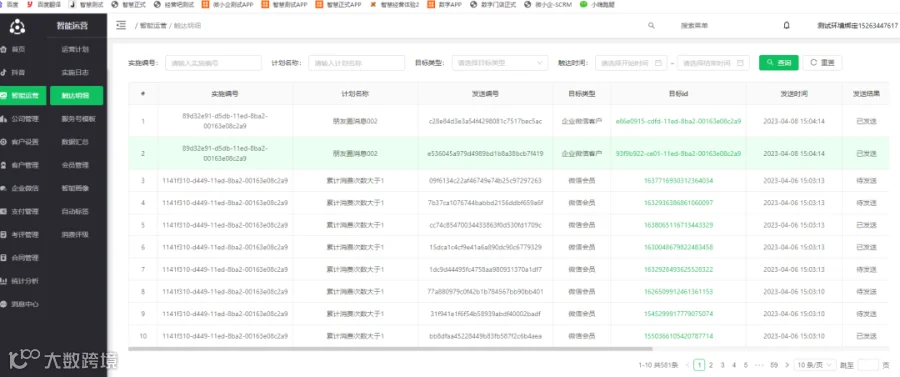
Task: Open 考评管理 in the sidebar
Action: click(25, 235)
